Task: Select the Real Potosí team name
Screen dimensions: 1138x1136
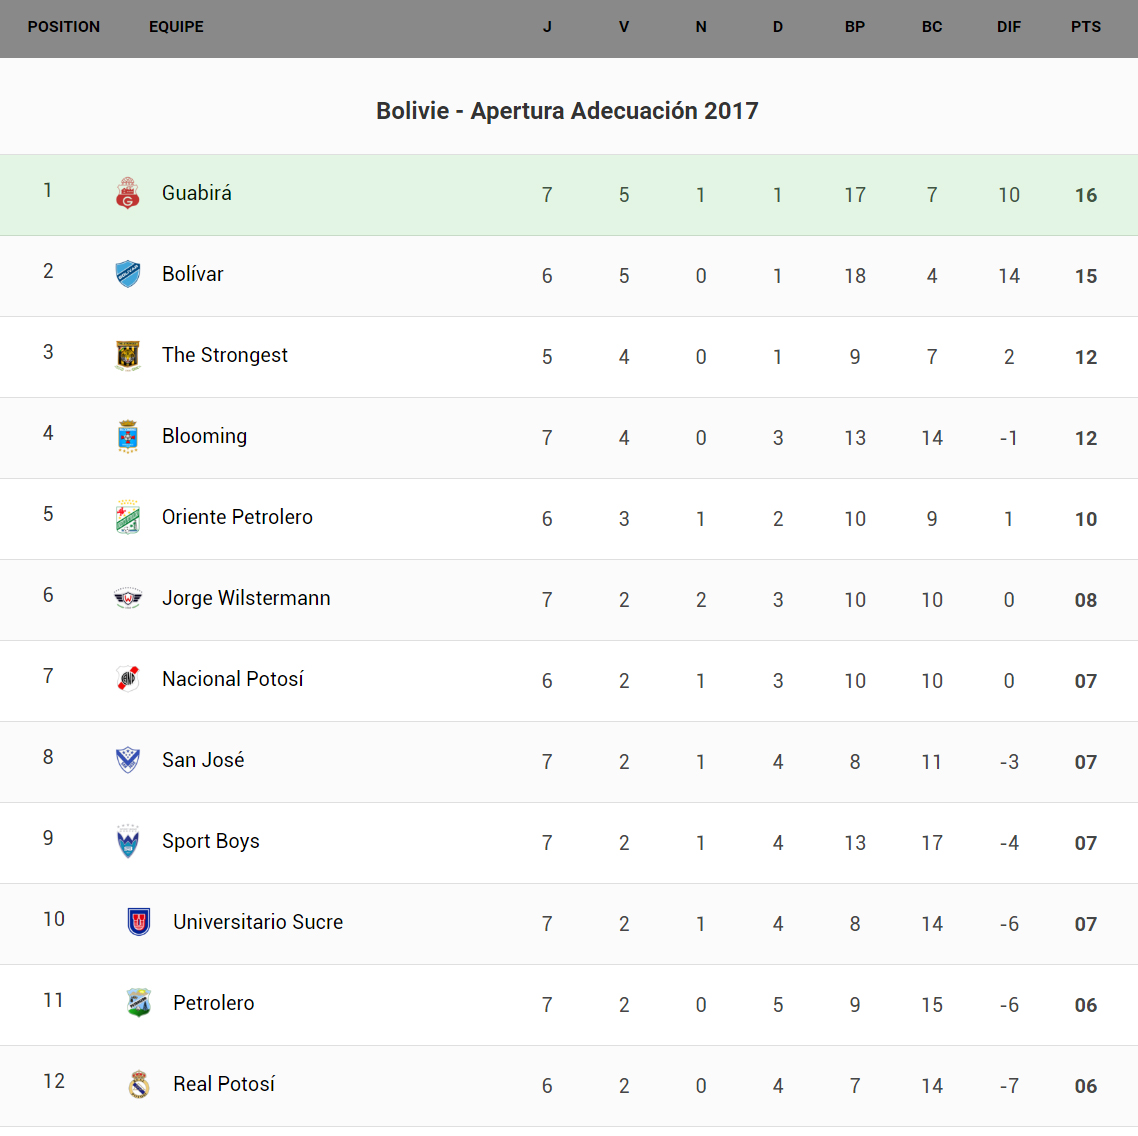Action: 224,1084
